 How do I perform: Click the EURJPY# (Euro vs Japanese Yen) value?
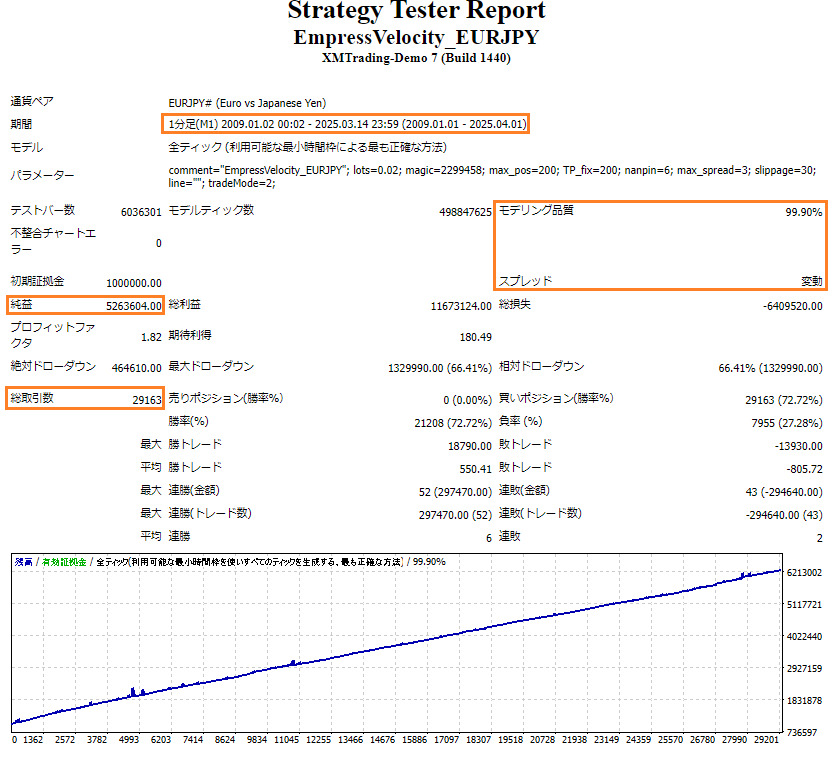[247, 103]
